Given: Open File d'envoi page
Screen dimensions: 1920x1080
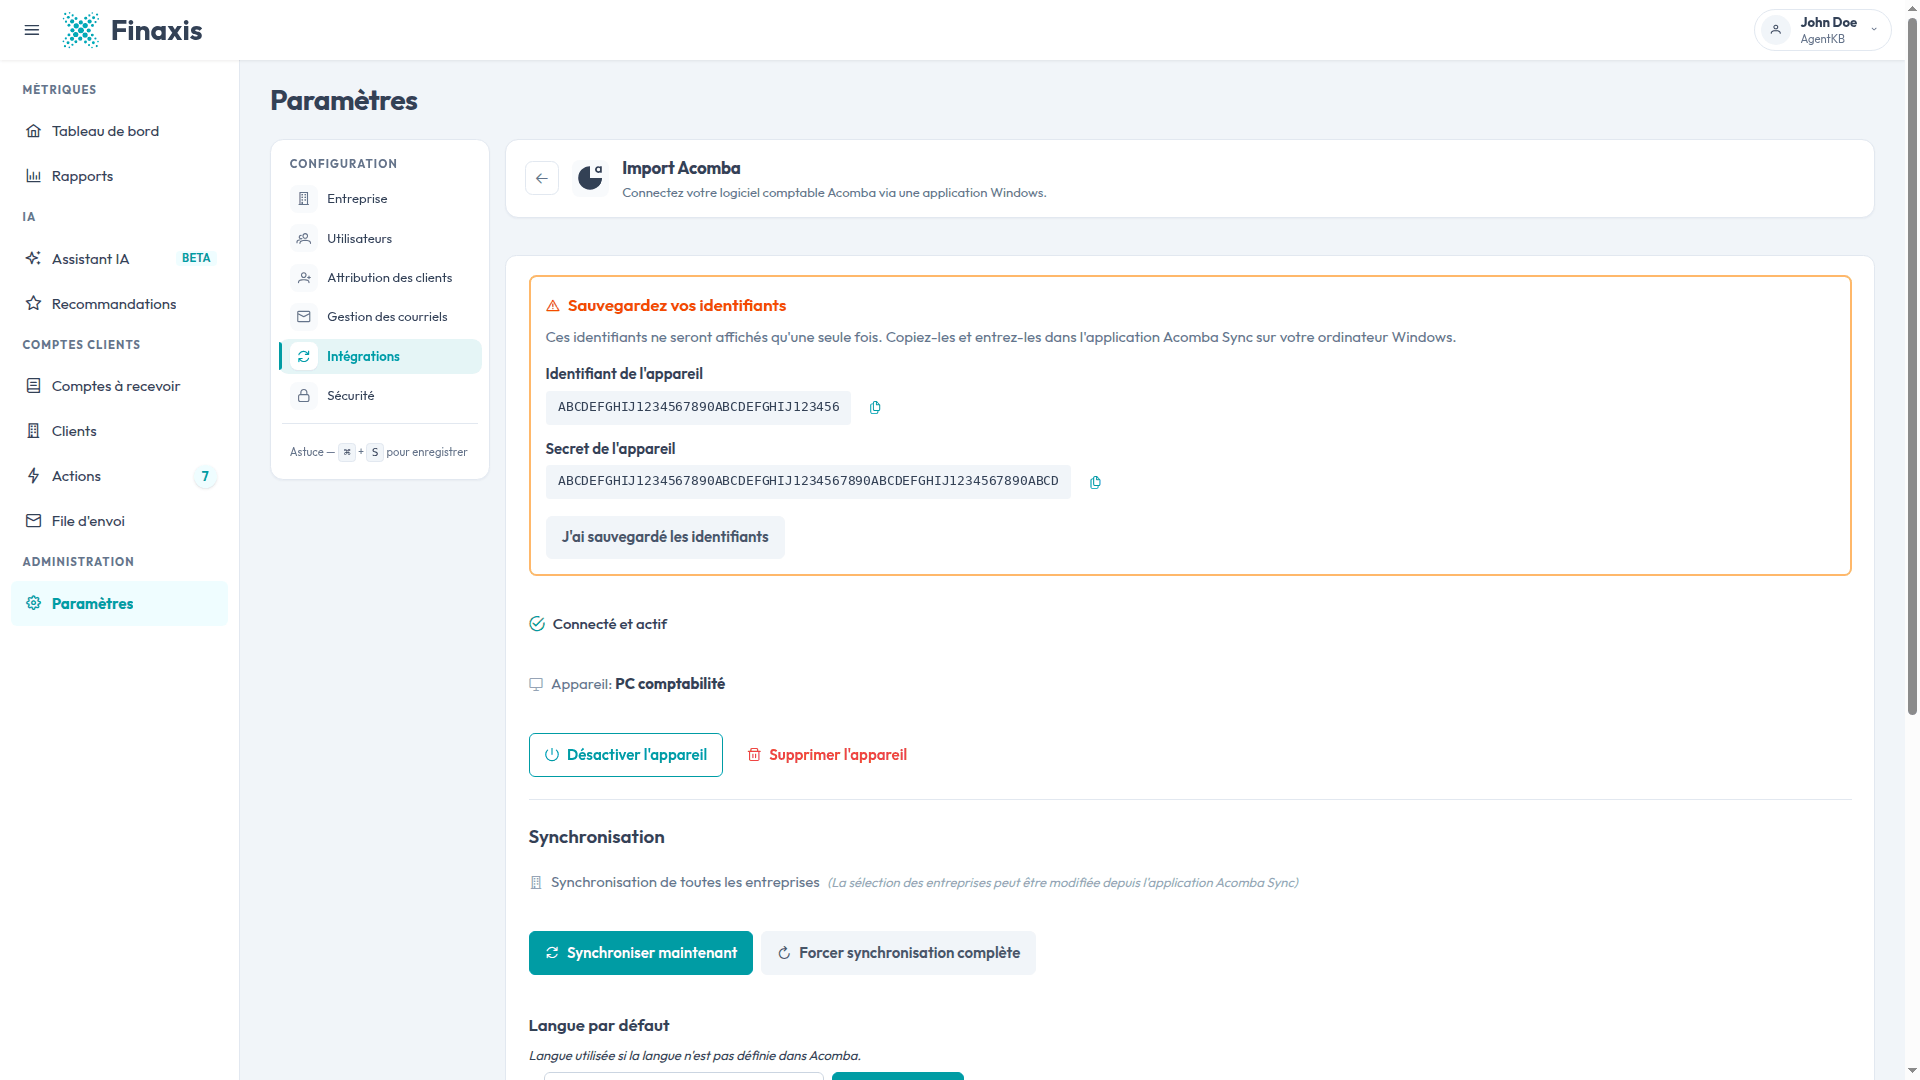Looking at the screenshot, I should [119, 521].
